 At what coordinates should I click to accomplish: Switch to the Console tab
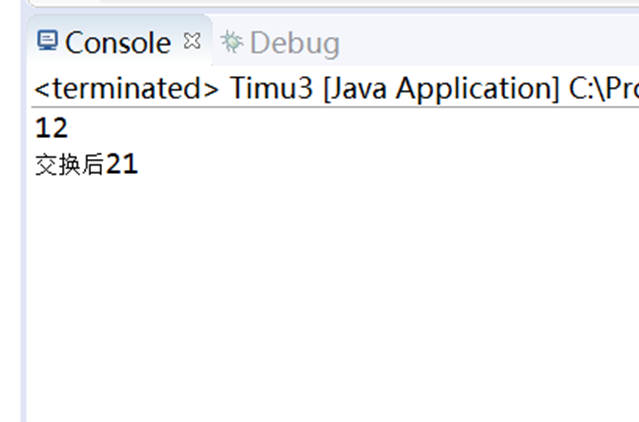(117, 43)
